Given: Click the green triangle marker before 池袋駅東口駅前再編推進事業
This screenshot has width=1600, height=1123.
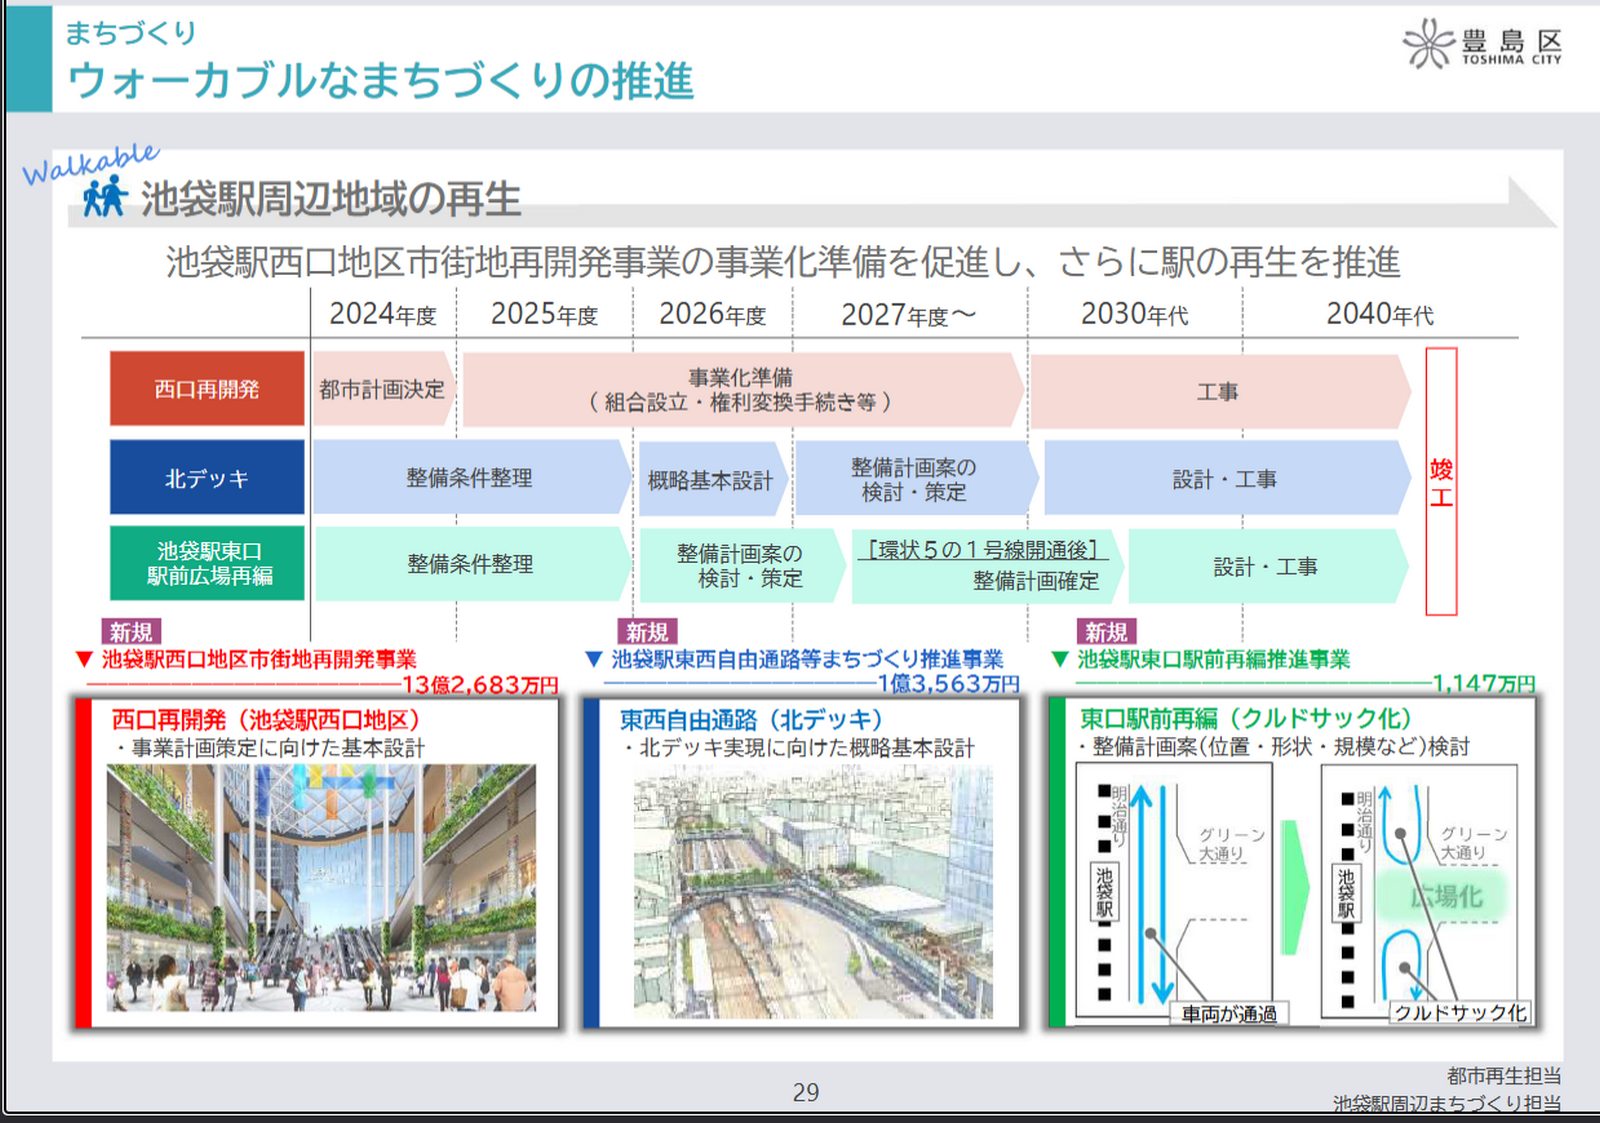Looking at the screenshot, I should click(1060, 659).
